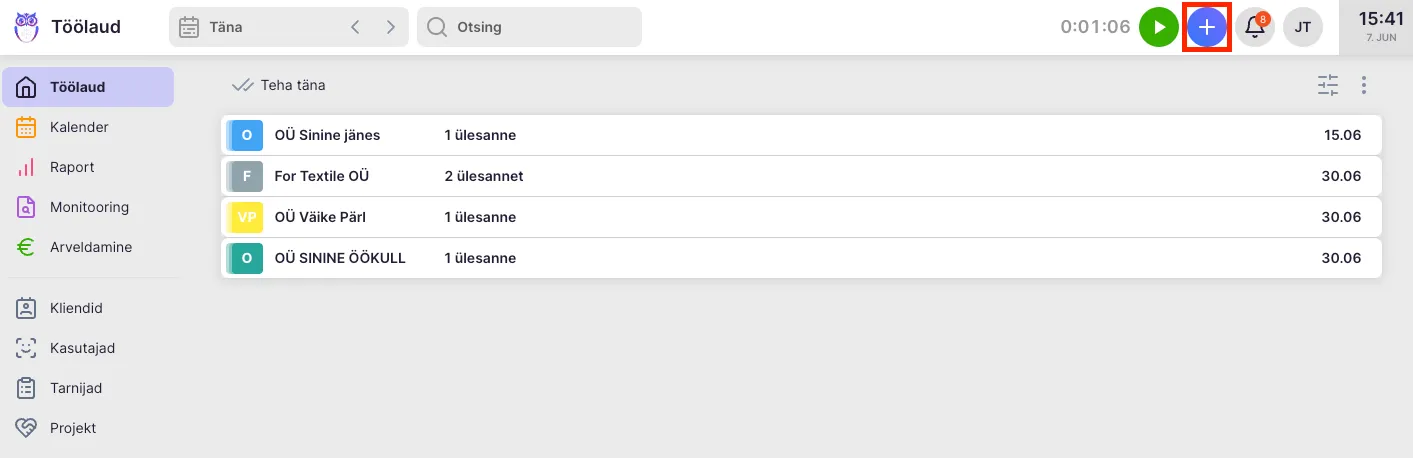Screen dimensions: 1413x458
Task: Go to previous day with left chevron
Action: pos(355,27)
